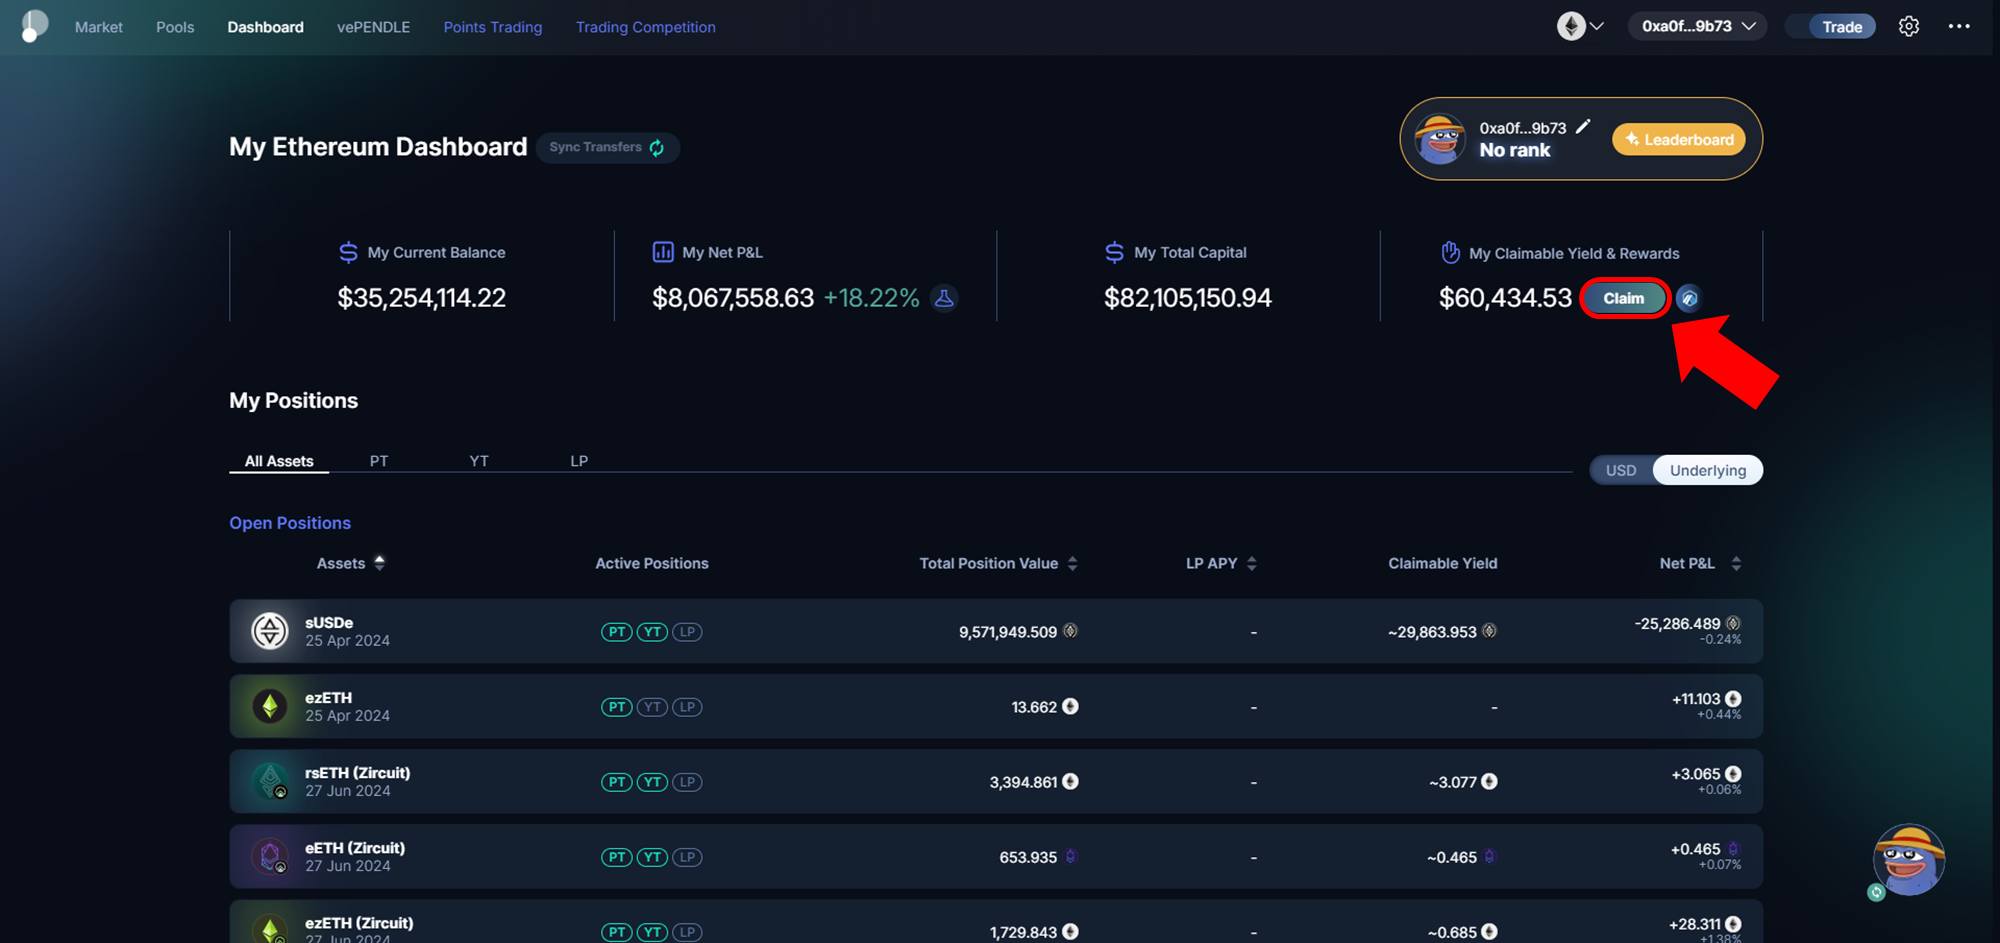
Task: Open the floating pepe chat avatar
Action: (1907, 859)
